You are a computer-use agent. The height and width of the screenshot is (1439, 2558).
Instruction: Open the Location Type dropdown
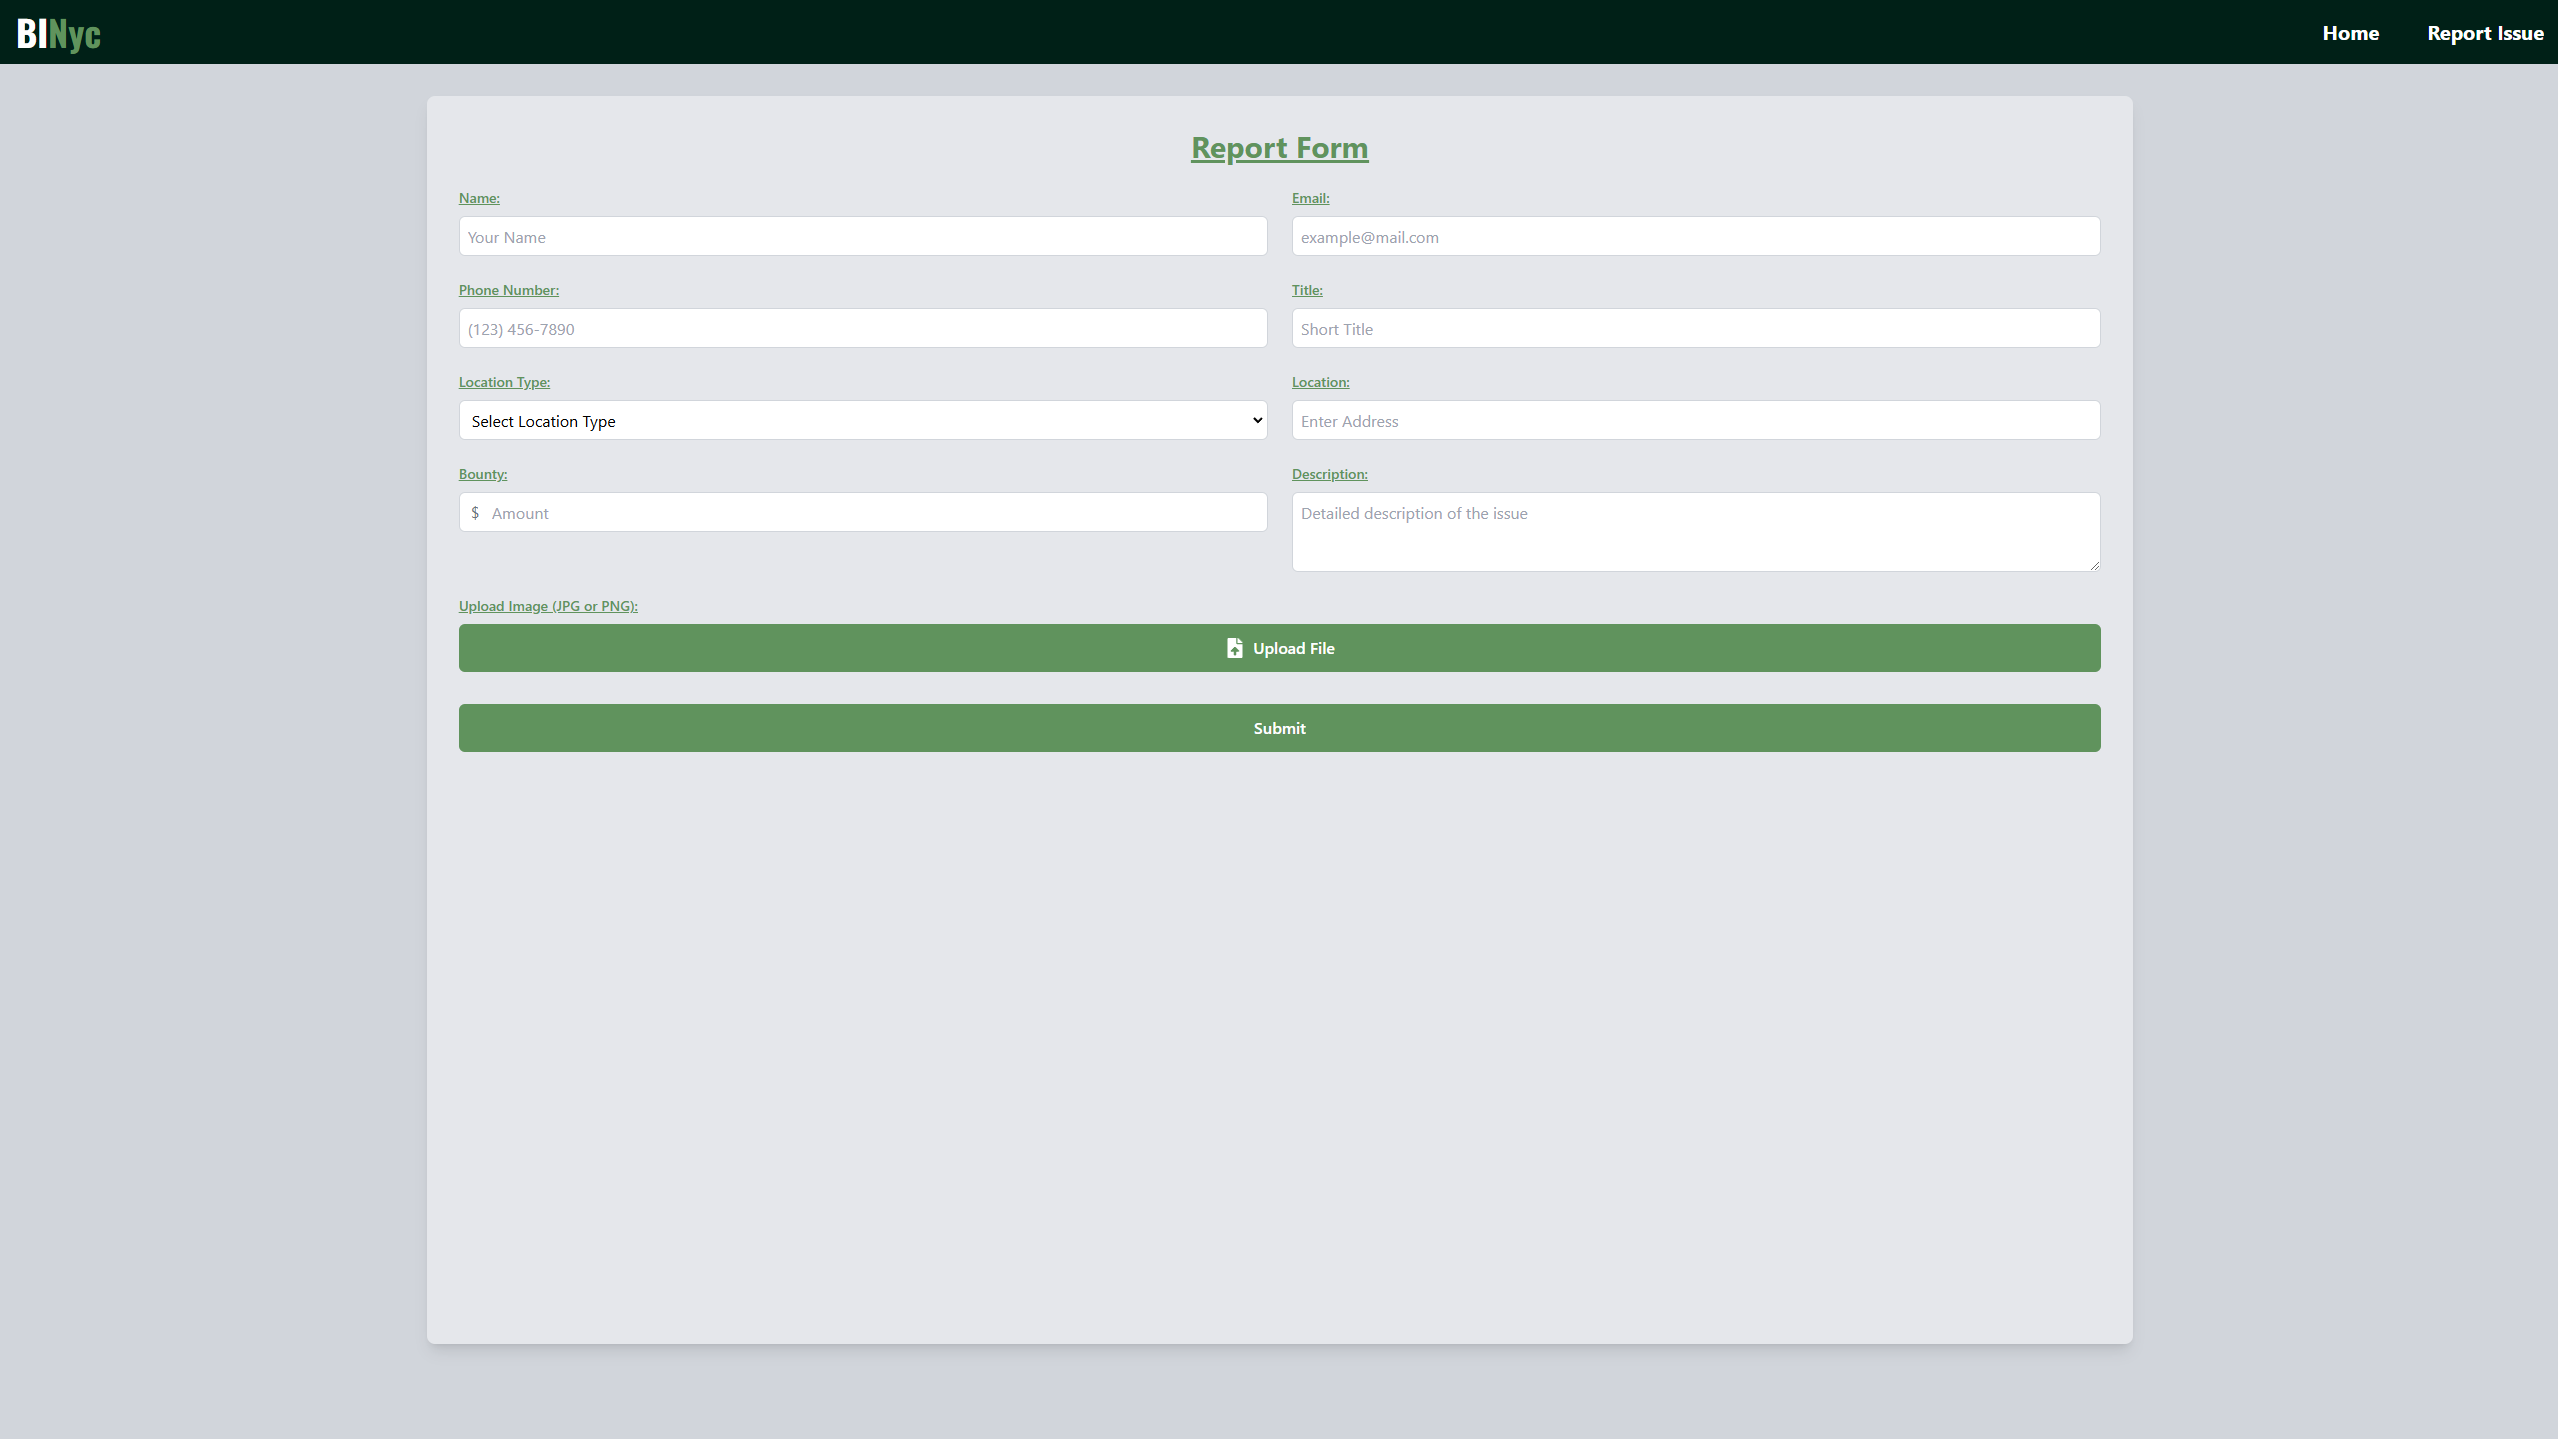[x=860, y=421]
